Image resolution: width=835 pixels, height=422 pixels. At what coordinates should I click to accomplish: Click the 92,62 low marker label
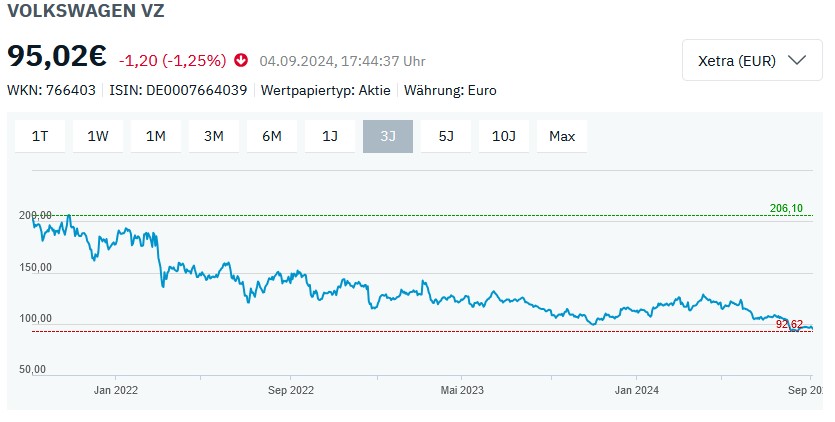click(789, 324)
